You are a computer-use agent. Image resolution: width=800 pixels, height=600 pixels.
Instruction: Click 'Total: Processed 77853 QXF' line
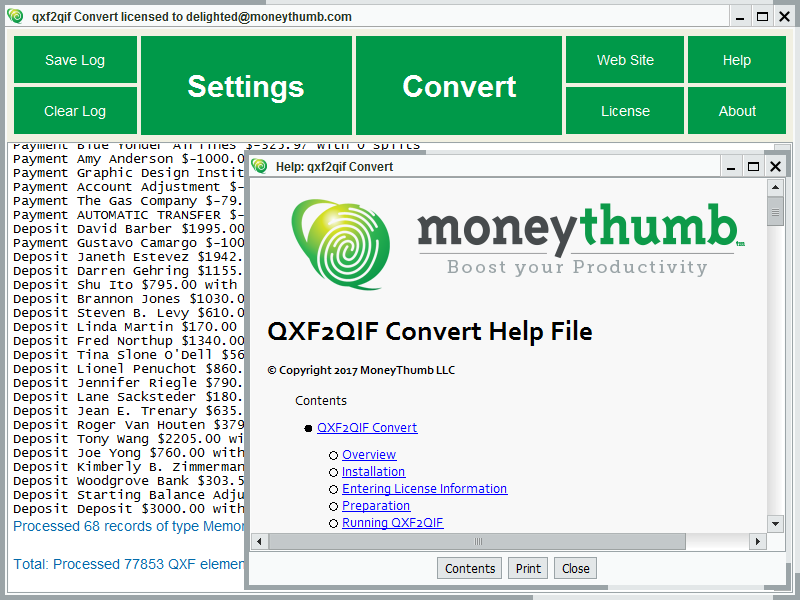click(x=129, y=564)
